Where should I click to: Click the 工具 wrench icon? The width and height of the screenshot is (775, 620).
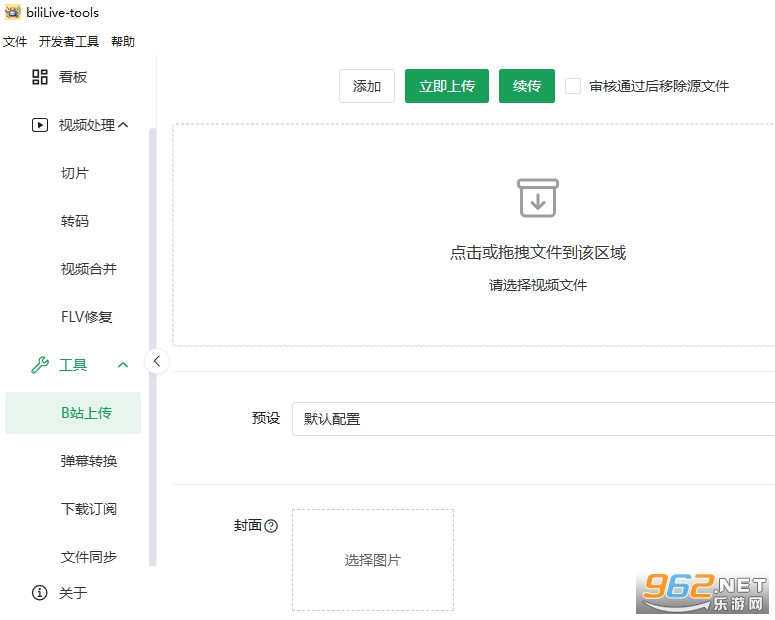(40, 365)
